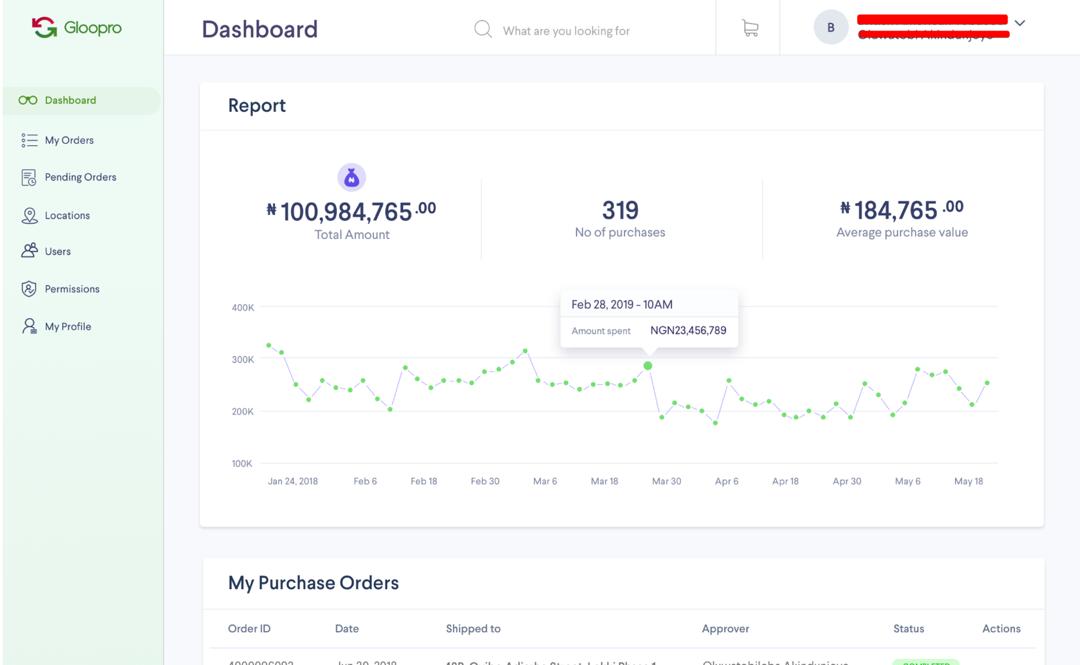This screenshot has width=1080, height=665.
Task: Click the Locations pin icon
Action: tap(29, 216)
